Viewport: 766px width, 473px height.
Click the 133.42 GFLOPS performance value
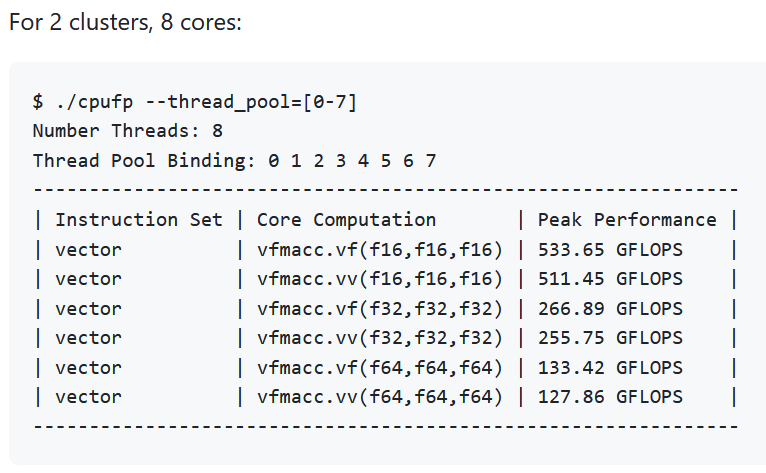pos(610,368)
